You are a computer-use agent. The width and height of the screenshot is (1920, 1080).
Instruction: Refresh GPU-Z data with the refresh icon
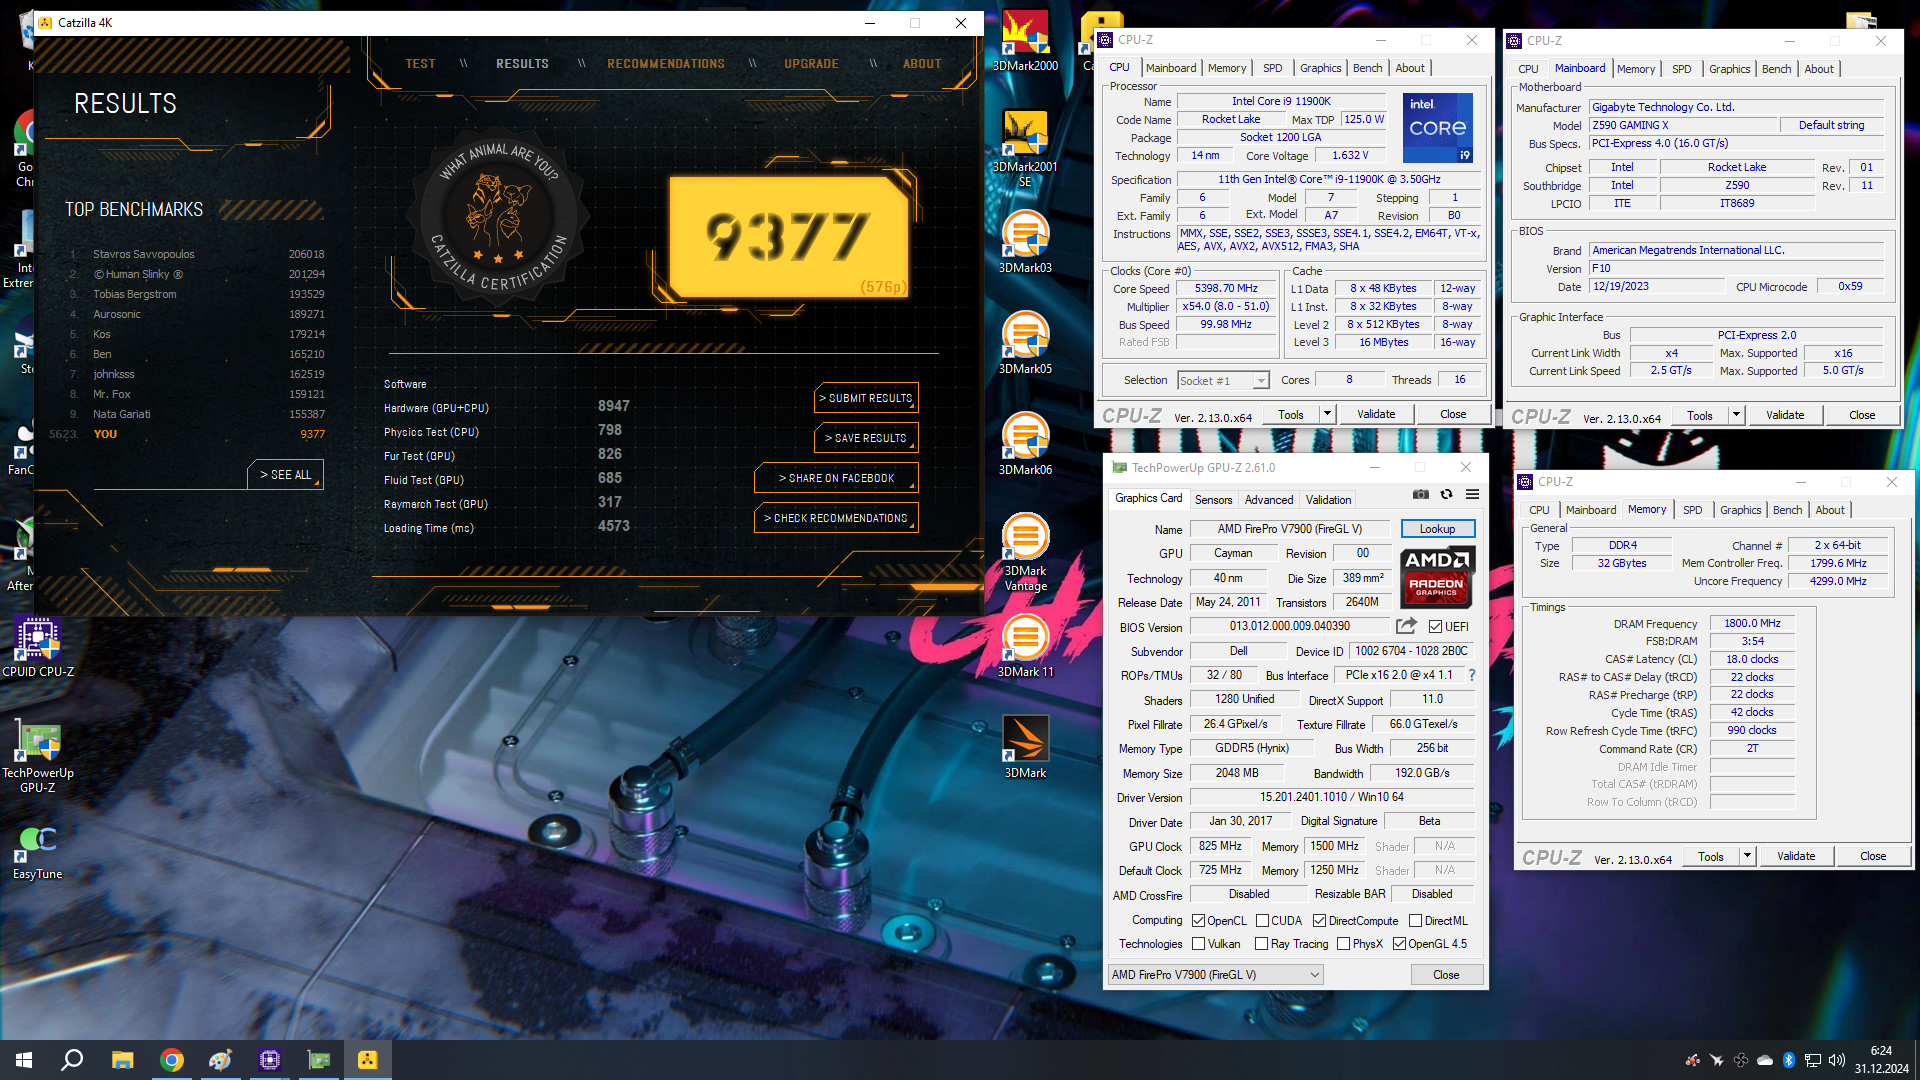pyautogui.click(x=1446, y=494)
